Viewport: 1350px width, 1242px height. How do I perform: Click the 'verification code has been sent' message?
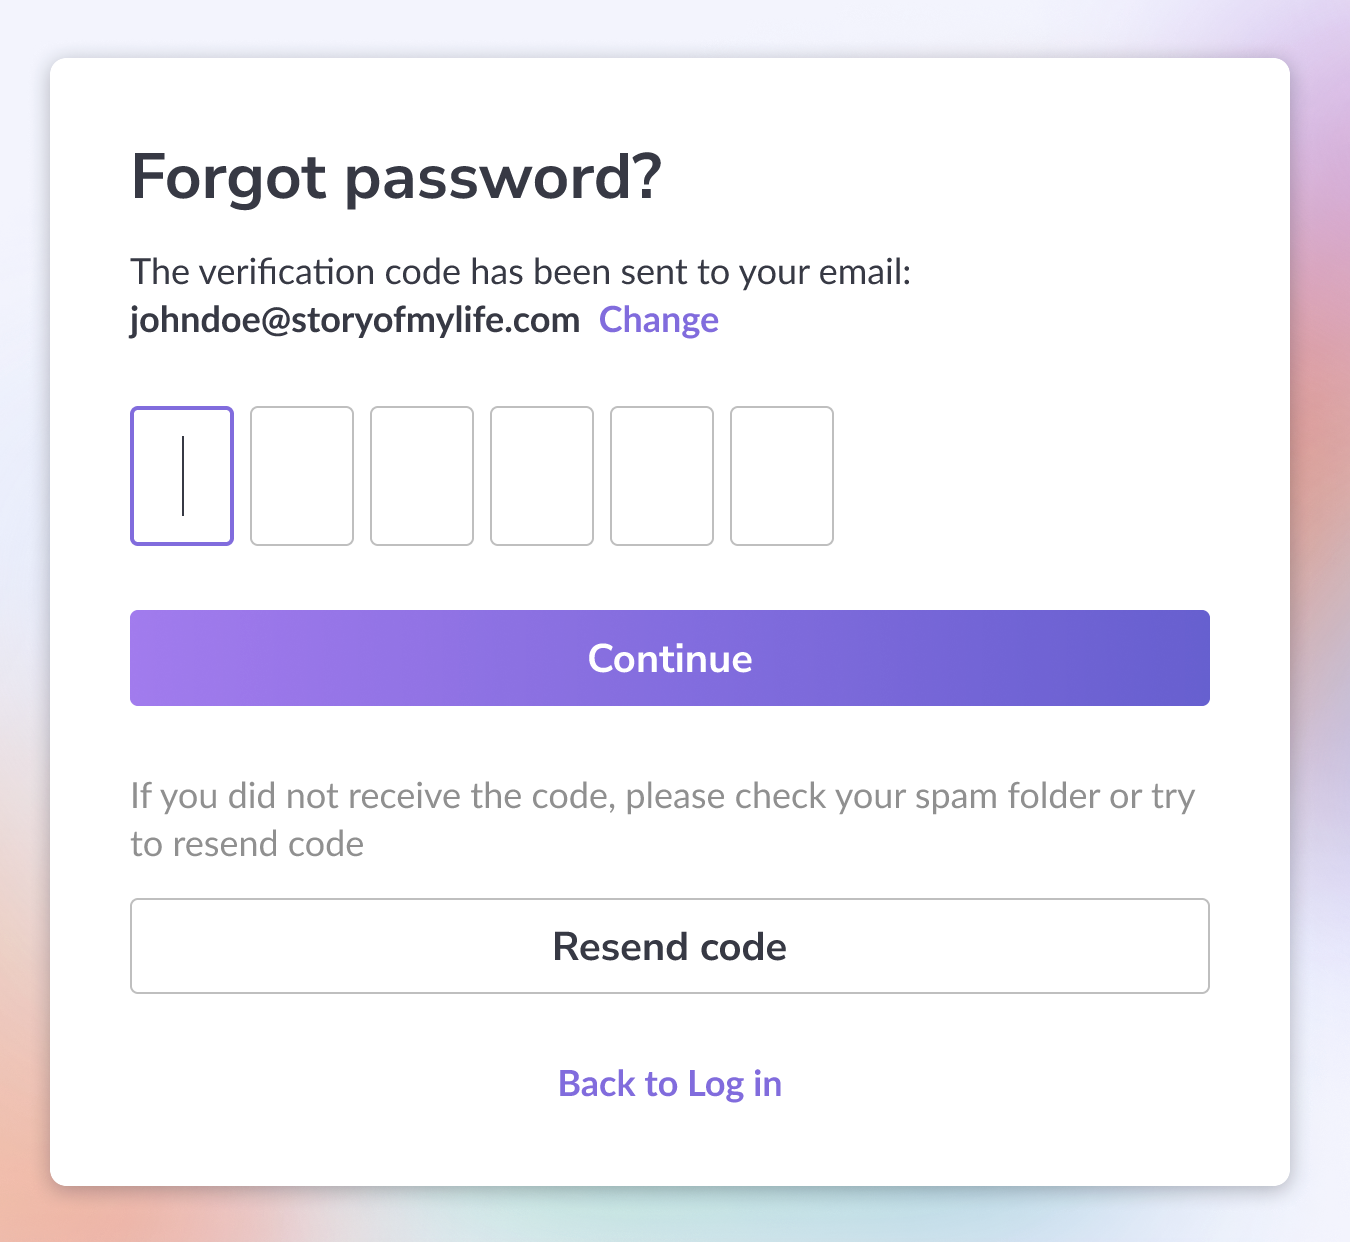pos(520,272)
